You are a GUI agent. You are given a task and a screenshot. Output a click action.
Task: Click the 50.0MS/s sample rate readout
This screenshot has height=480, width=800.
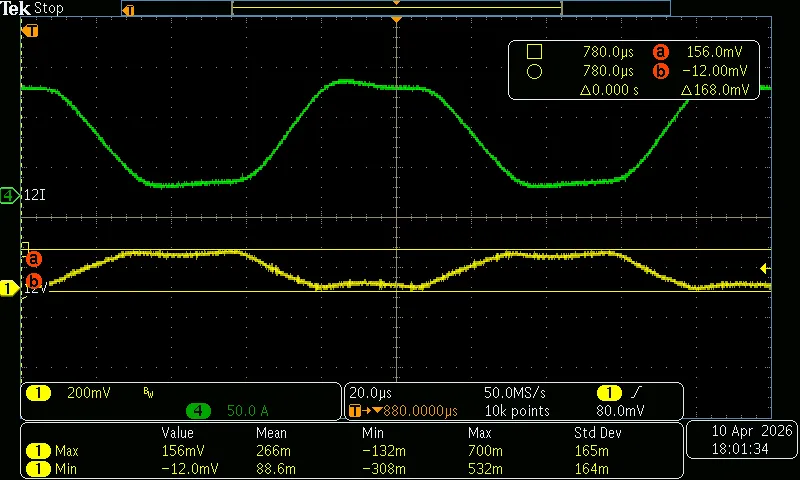pos(515,393)
